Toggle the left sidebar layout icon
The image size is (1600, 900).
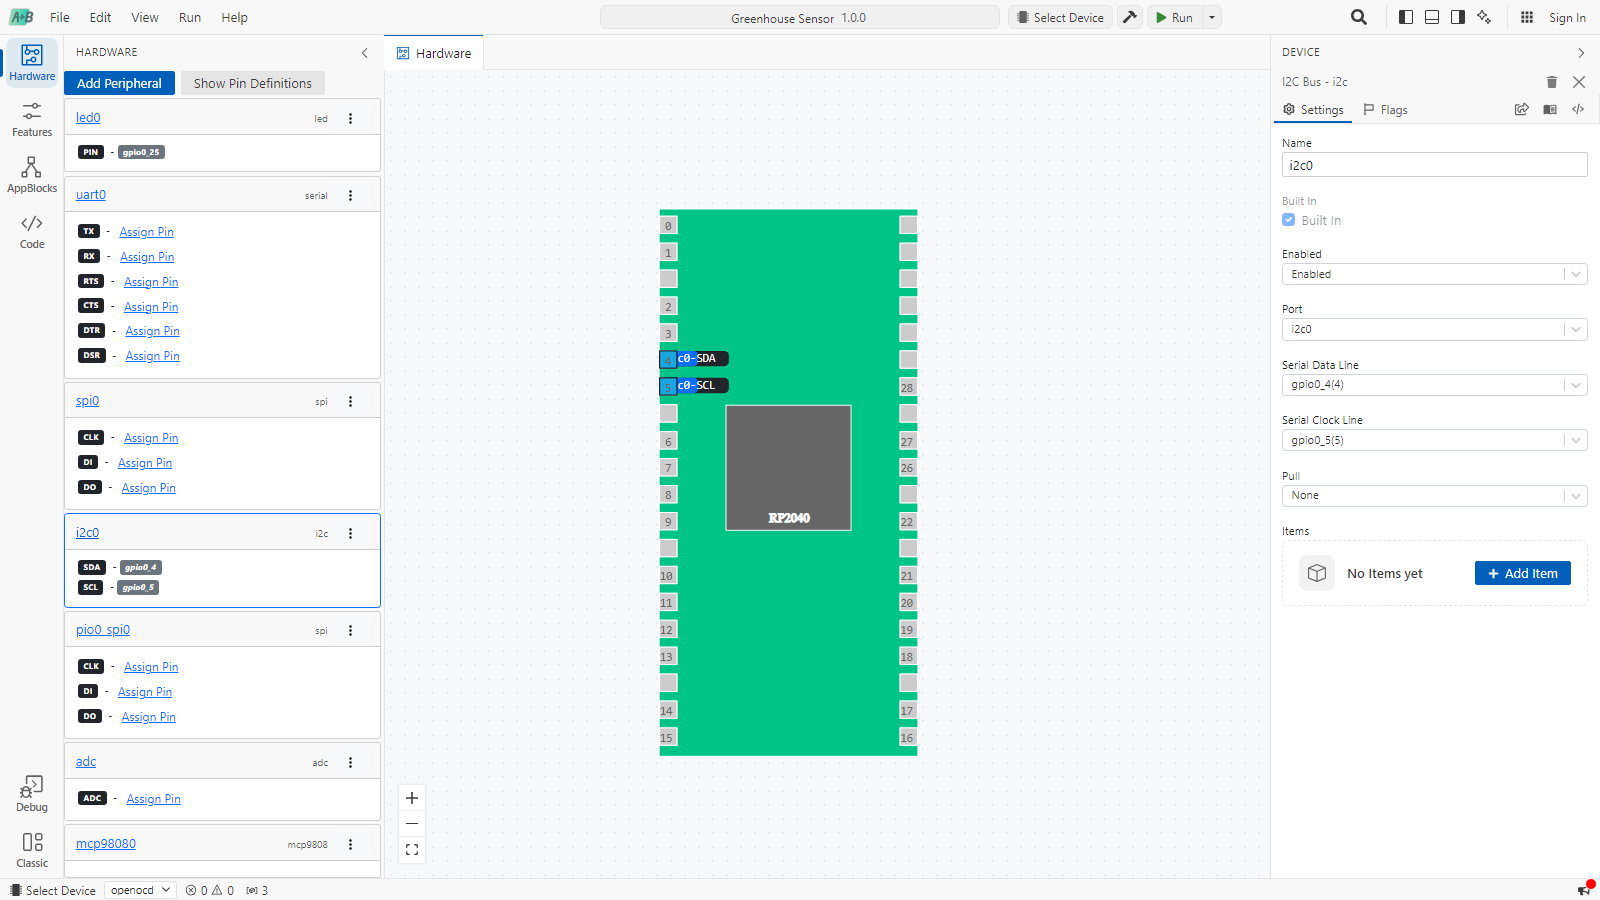click(x=1406, y=17)
